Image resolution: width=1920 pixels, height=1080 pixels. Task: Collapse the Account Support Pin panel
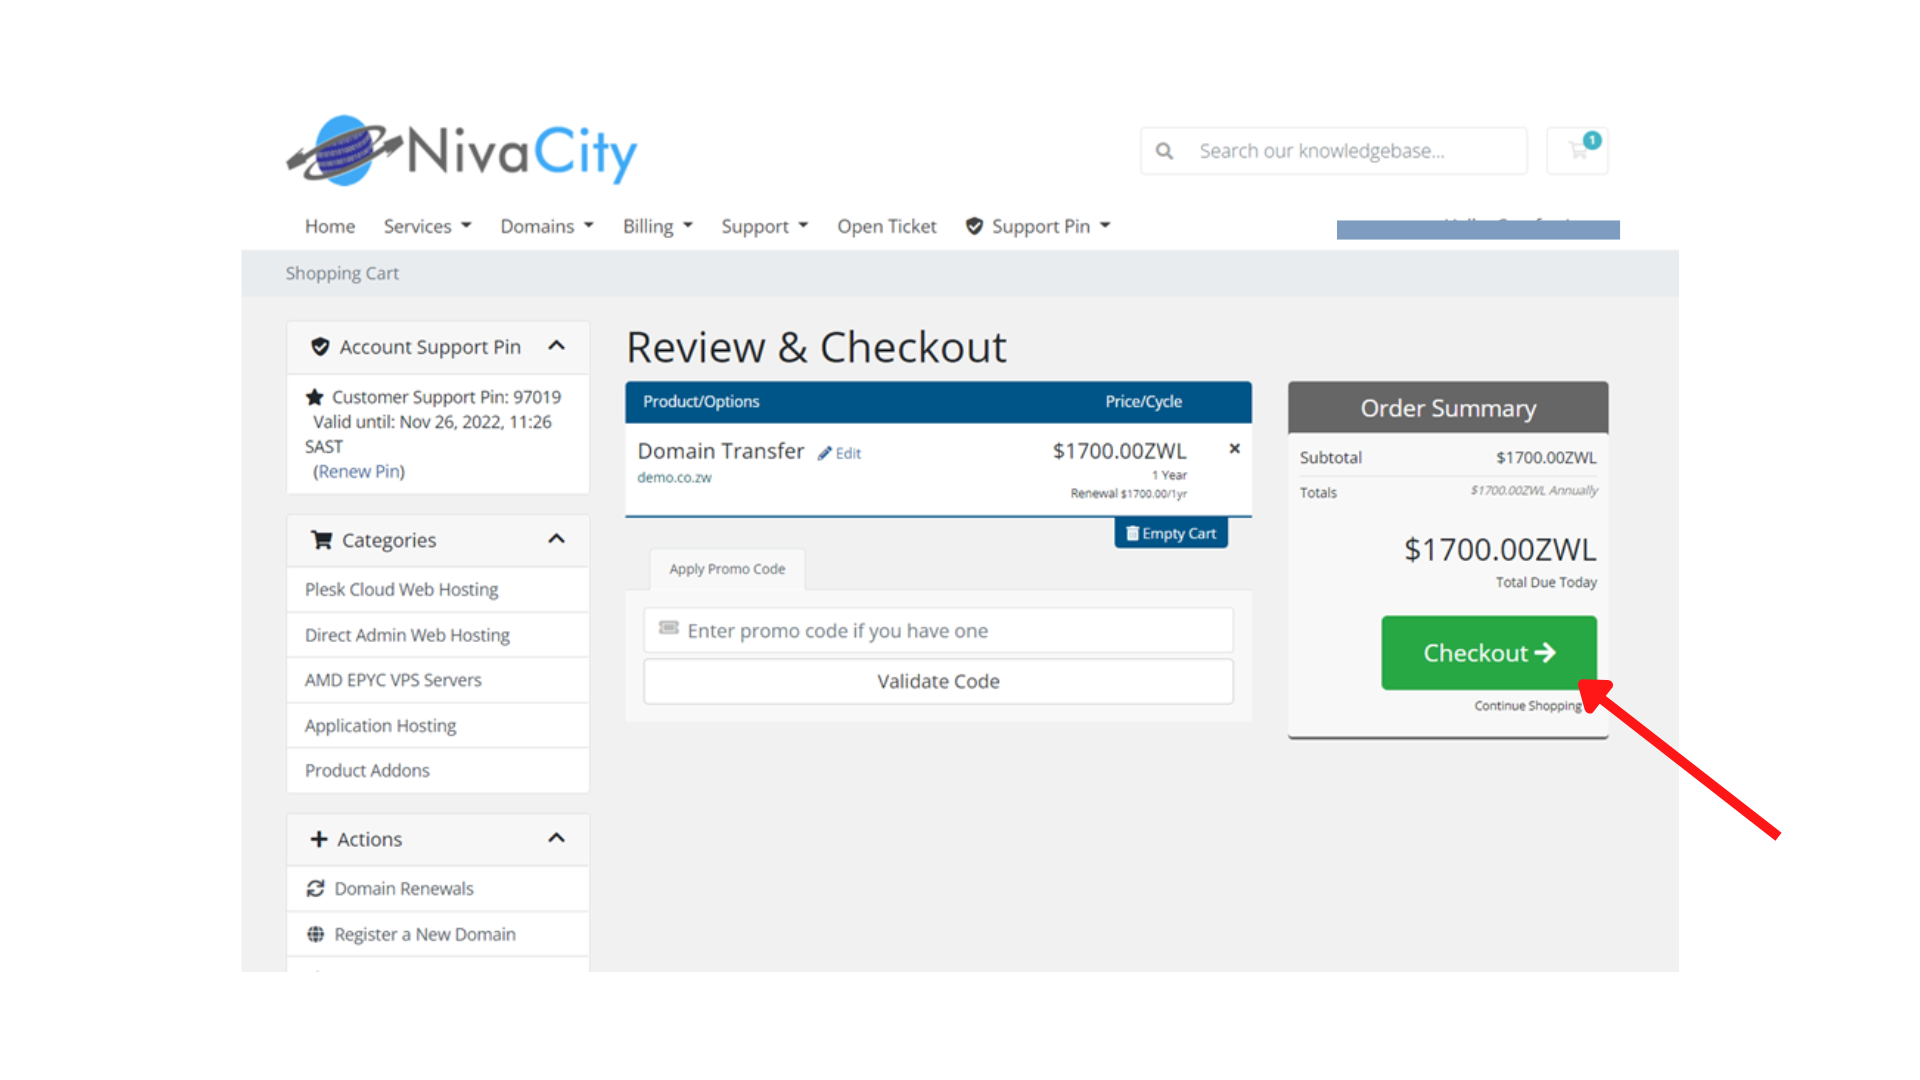(557, 346)
